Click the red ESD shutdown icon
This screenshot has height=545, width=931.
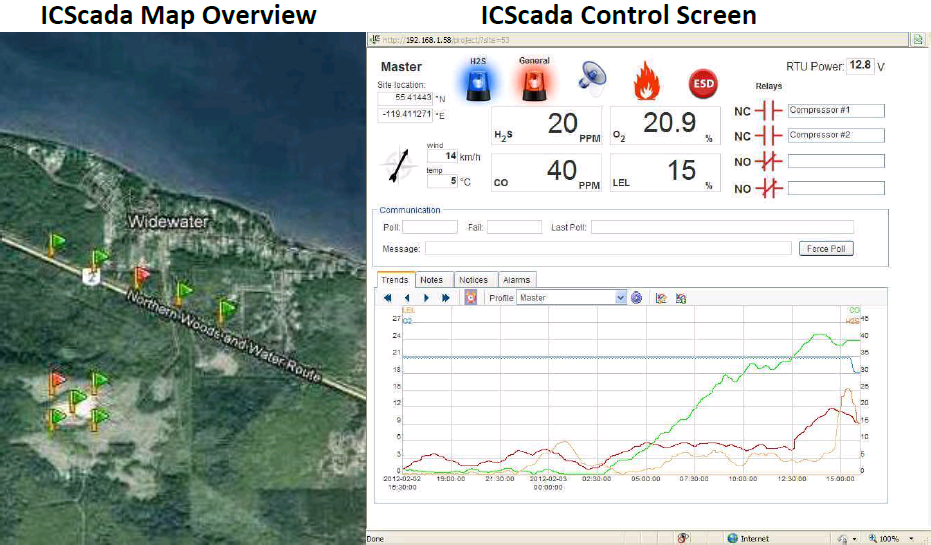(x=703, y=84)
